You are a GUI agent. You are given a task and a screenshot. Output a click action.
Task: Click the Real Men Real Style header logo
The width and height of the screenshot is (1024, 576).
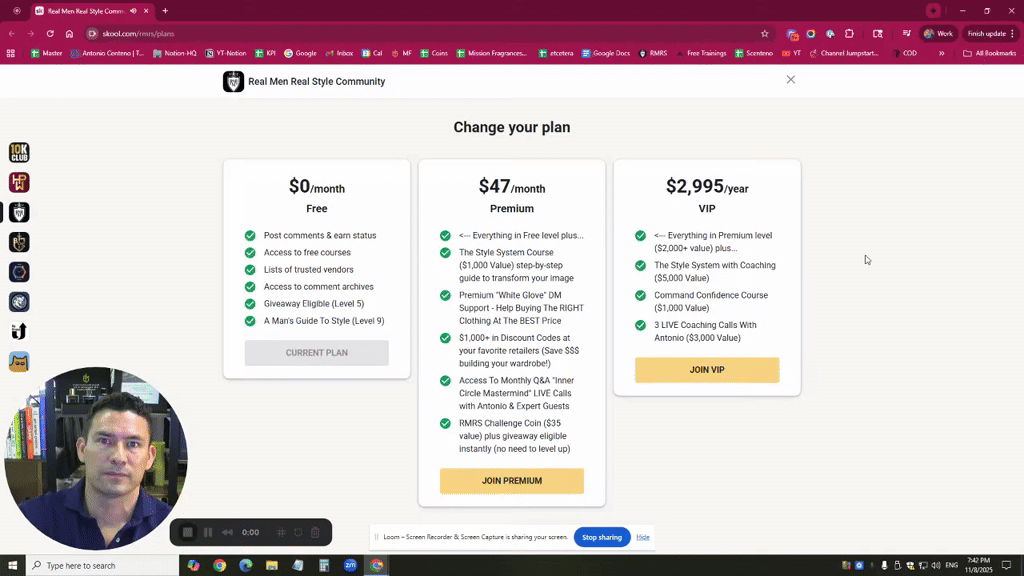[x=233, y=82]
